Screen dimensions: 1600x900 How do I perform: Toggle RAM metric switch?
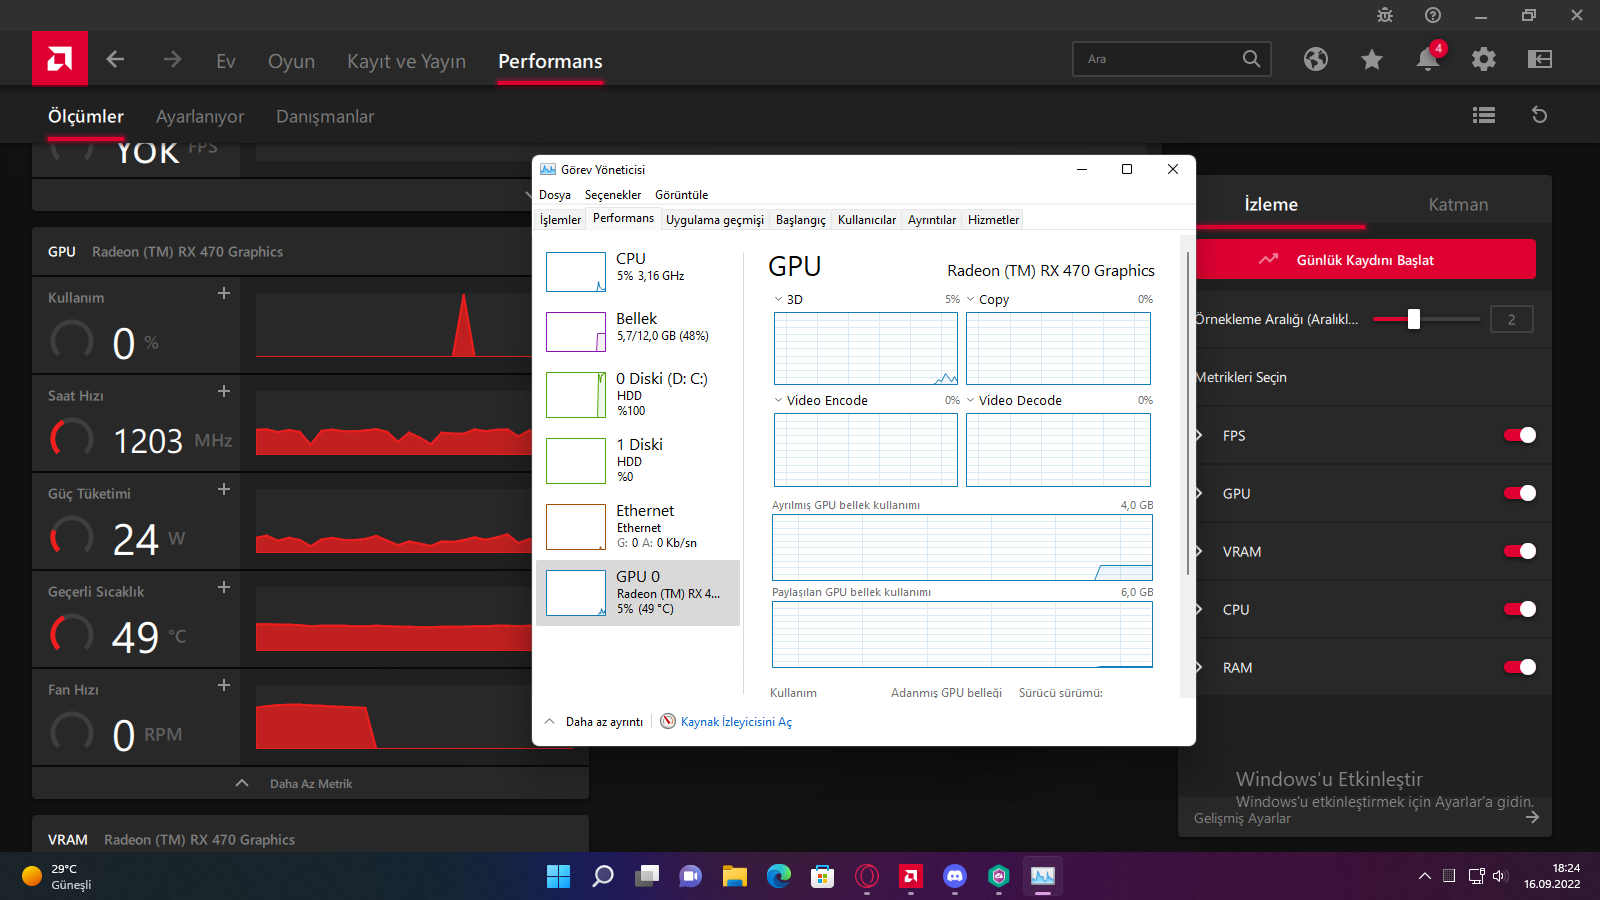[x=1520, y=667]
